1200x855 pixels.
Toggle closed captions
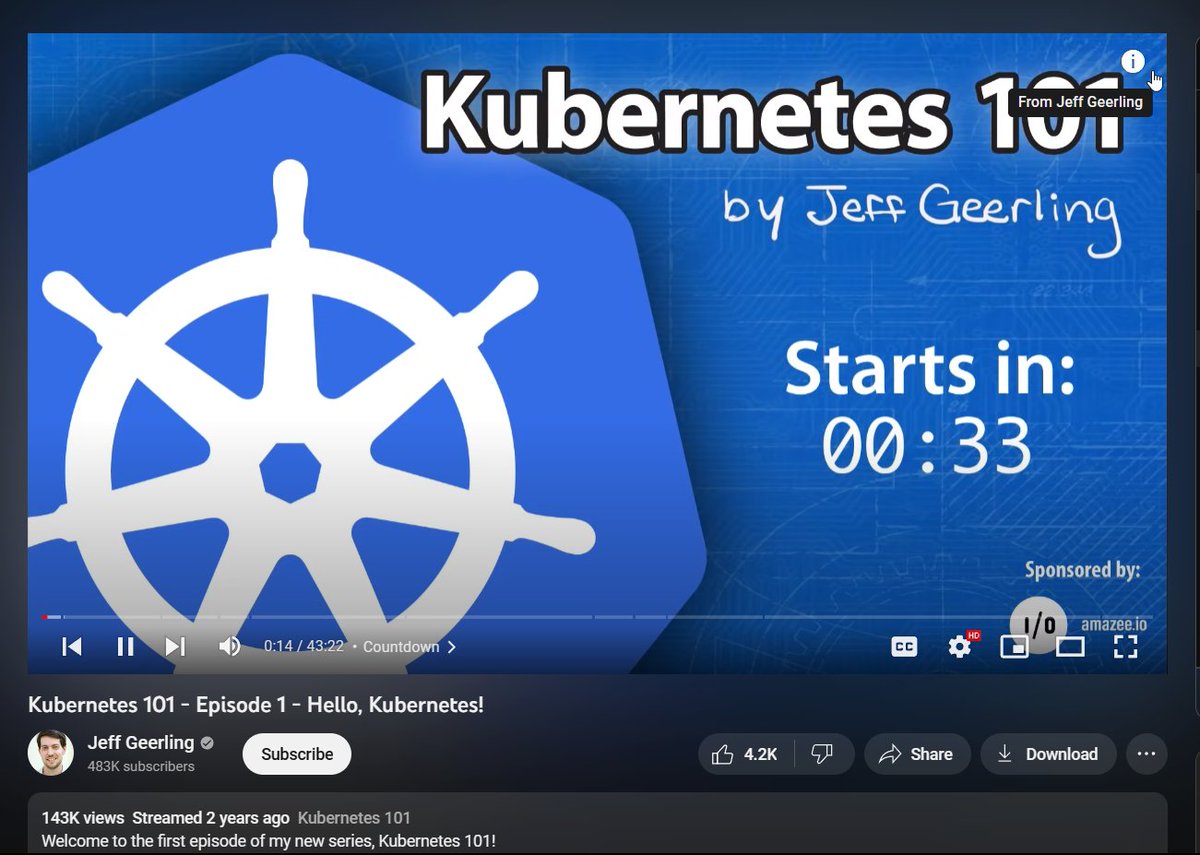point(904,647)
